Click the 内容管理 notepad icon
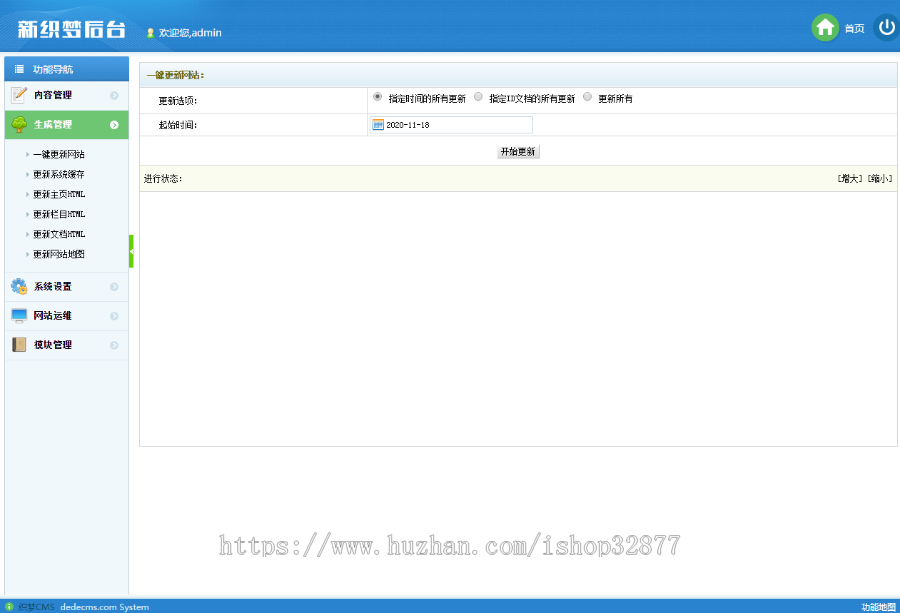This screenshot has width=900, height=613. tap(19, 95)
